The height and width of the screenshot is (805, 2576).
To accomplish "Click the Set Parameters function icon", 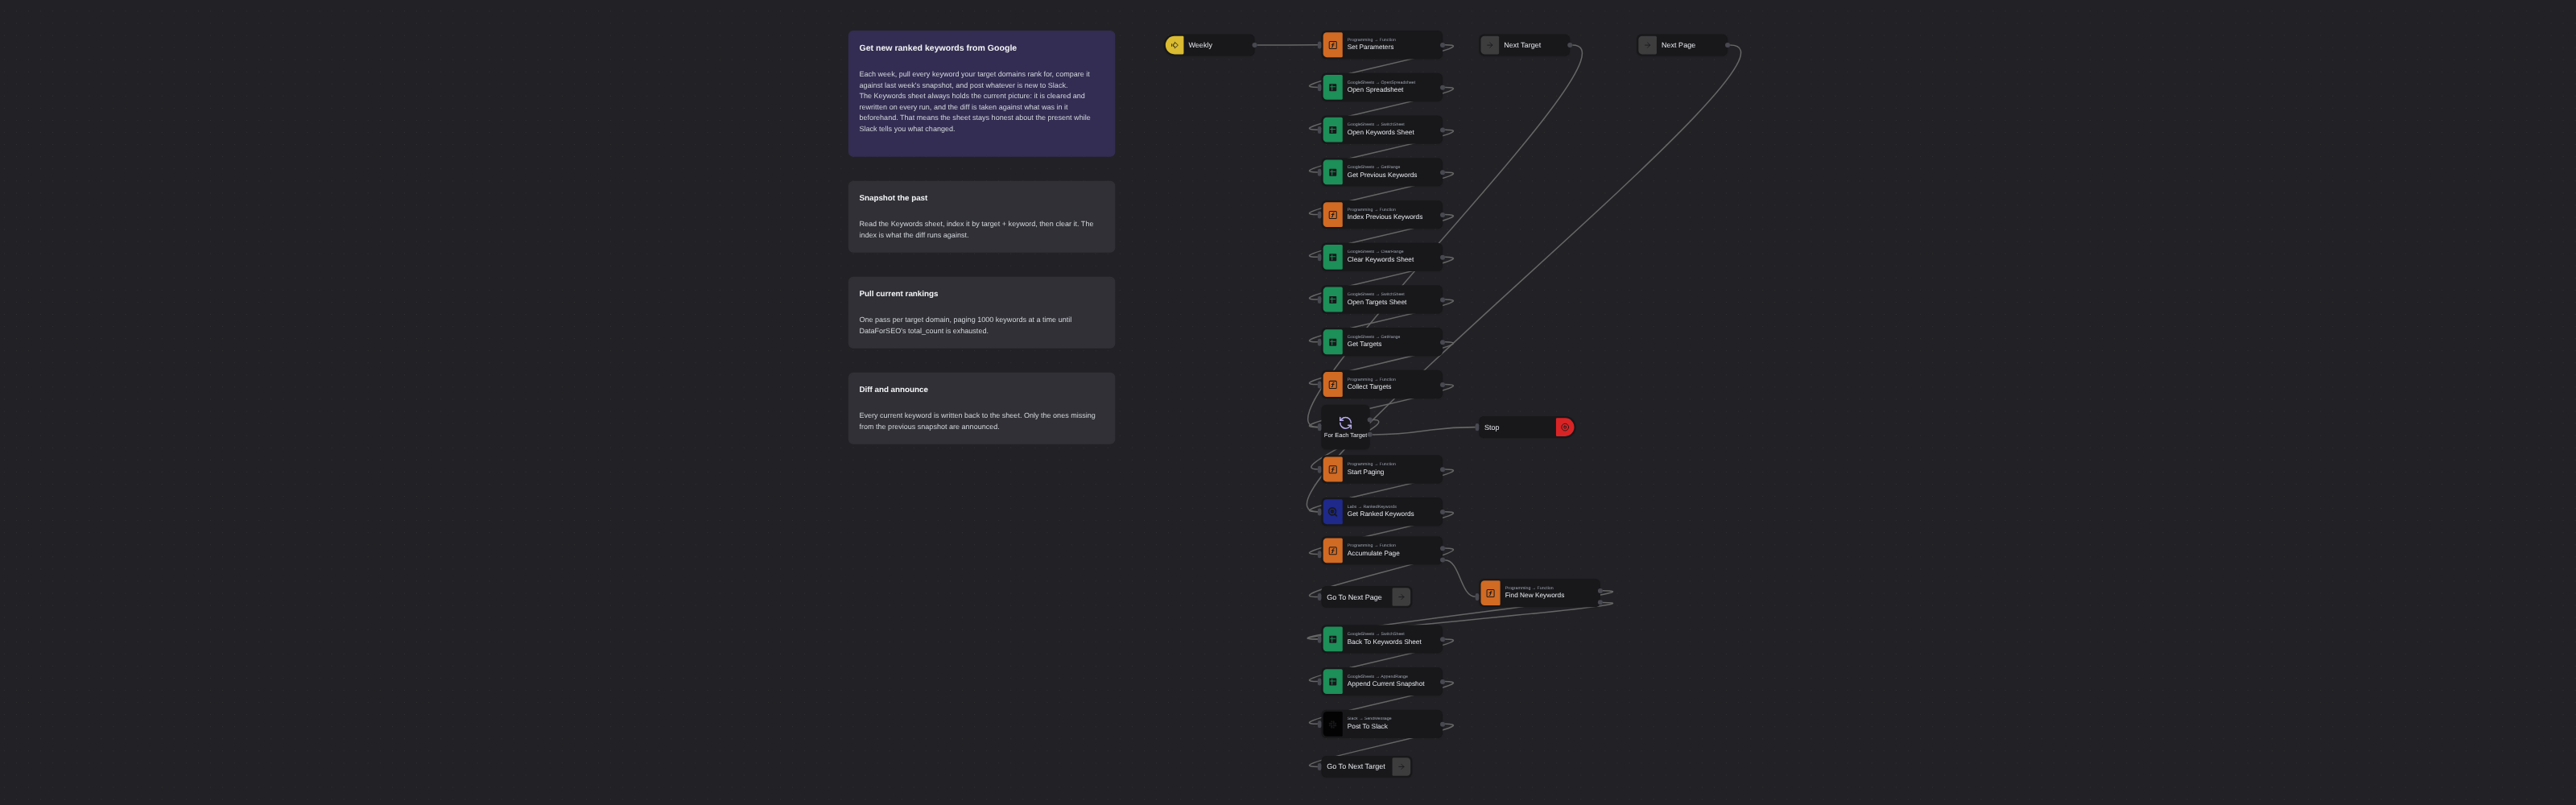I will pos(1333,45).
